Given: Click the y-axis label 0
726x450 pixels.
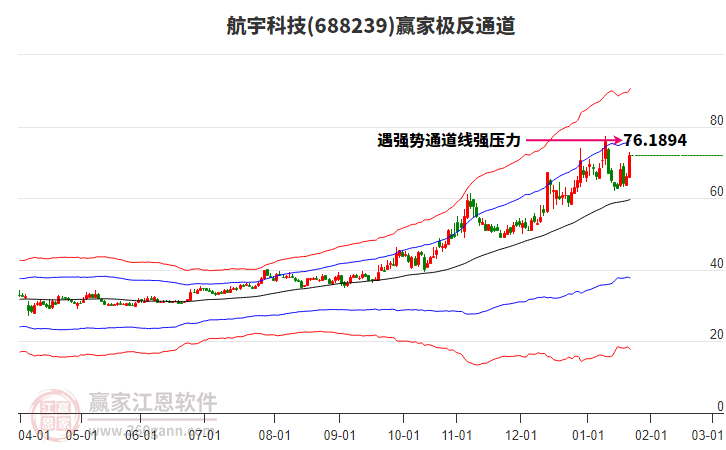Looking at the screenshot, I should pyautogui.click(x=720, y=406).
